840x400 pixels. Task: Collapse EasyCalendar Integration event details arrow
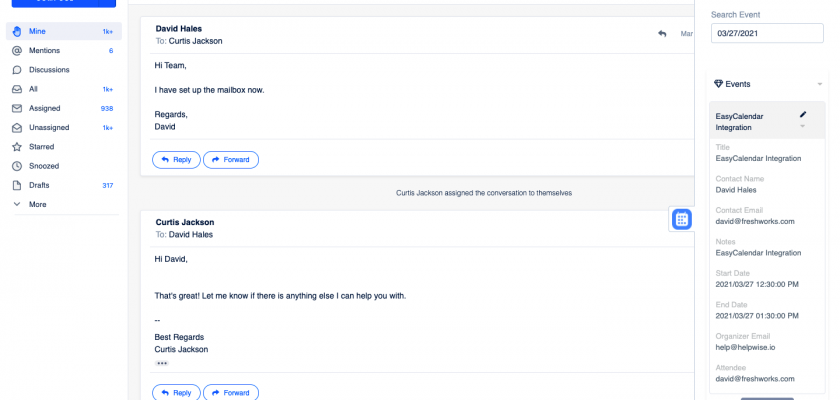pos(802,127)
